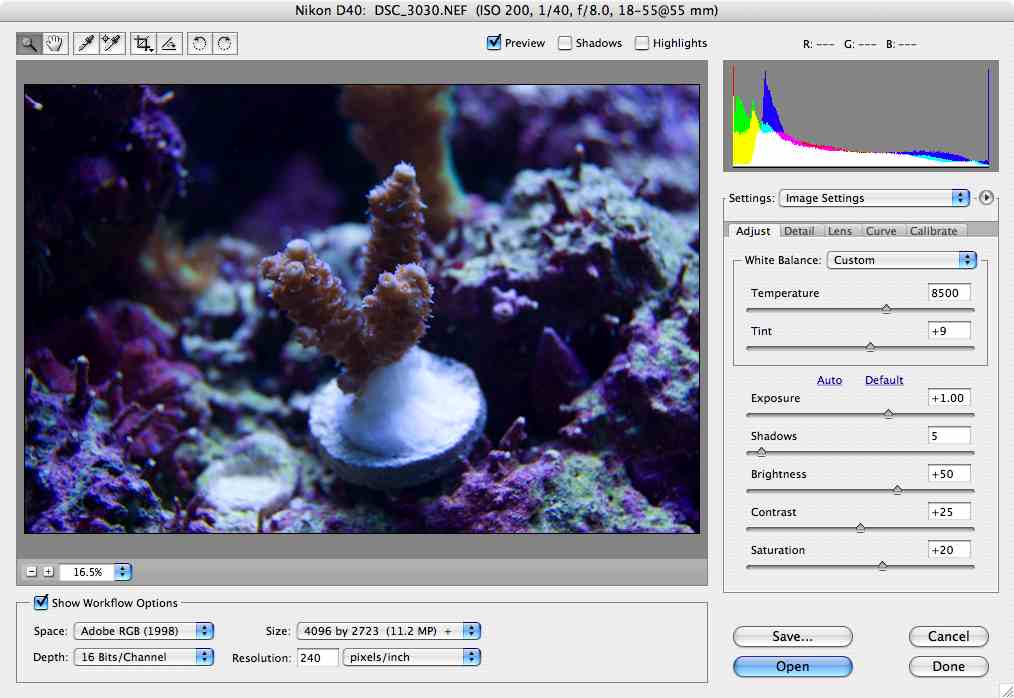Uncheck Show Workflow Options
The image size is (1014, 698).
(41, 602)
